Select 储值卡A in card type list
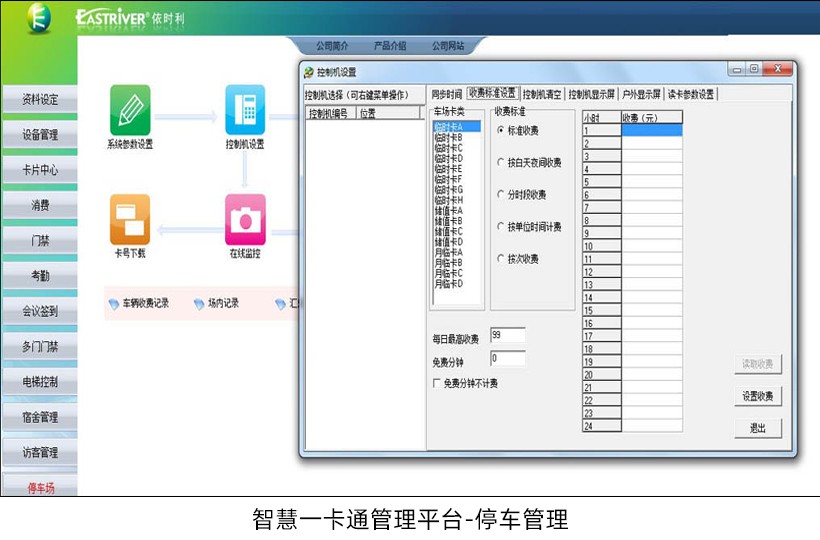The height and width of the screenshot is (540, 820). point(448,211)
